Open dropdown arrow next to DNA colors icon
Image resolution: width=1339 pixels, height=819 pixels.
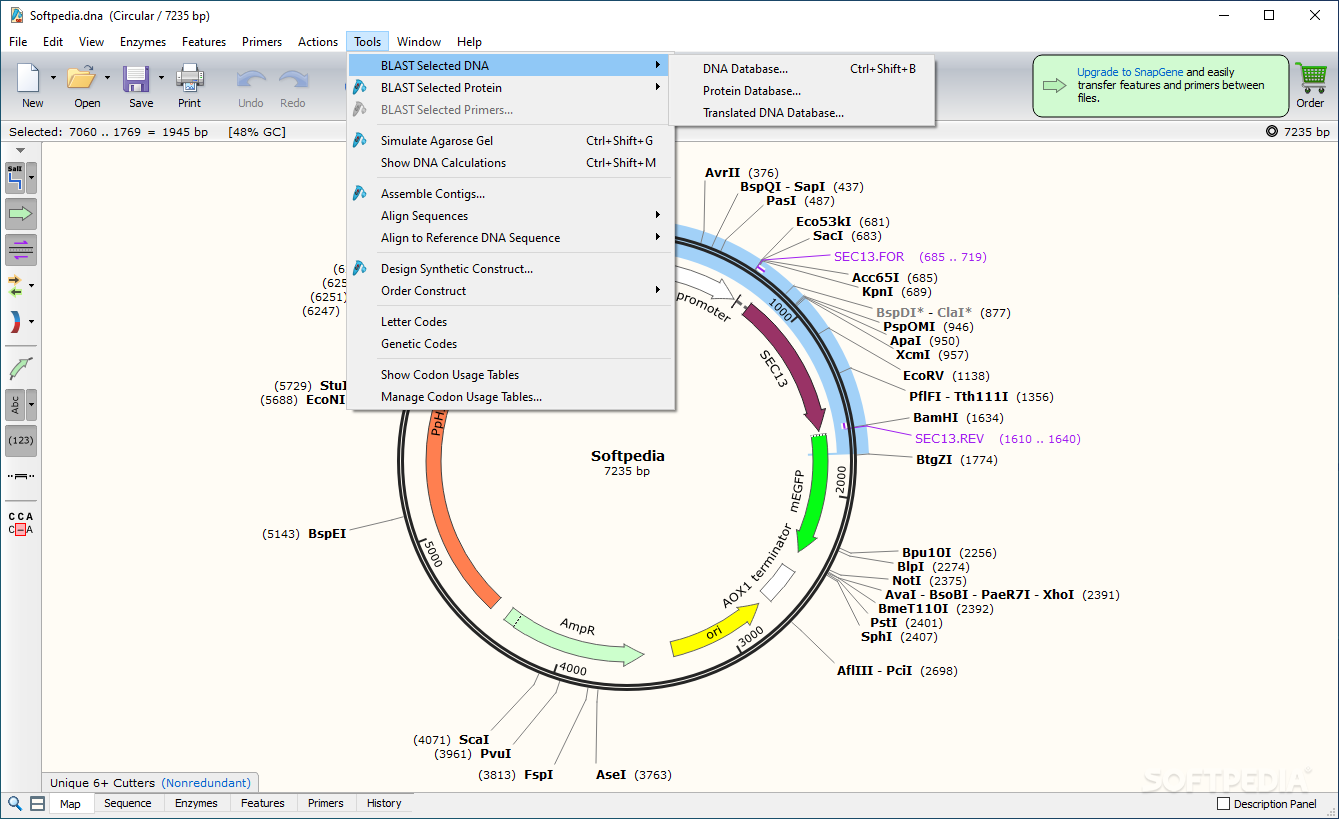(32, 322)
